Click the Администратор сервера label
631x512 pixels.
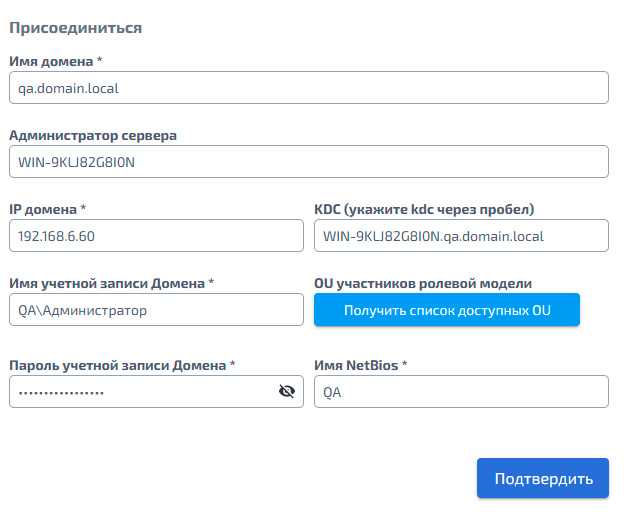point(93,135)
